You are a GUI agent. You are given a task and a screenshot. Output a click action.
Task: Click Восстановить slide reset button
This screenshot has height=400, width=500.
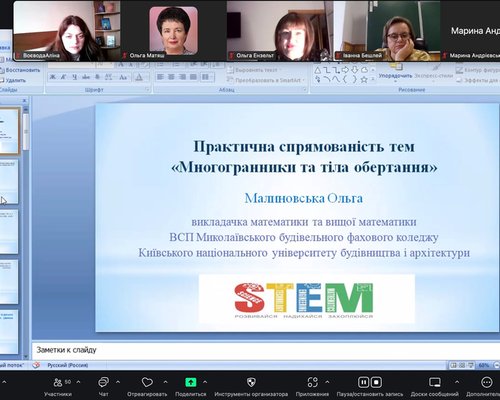tap(20, 70)
